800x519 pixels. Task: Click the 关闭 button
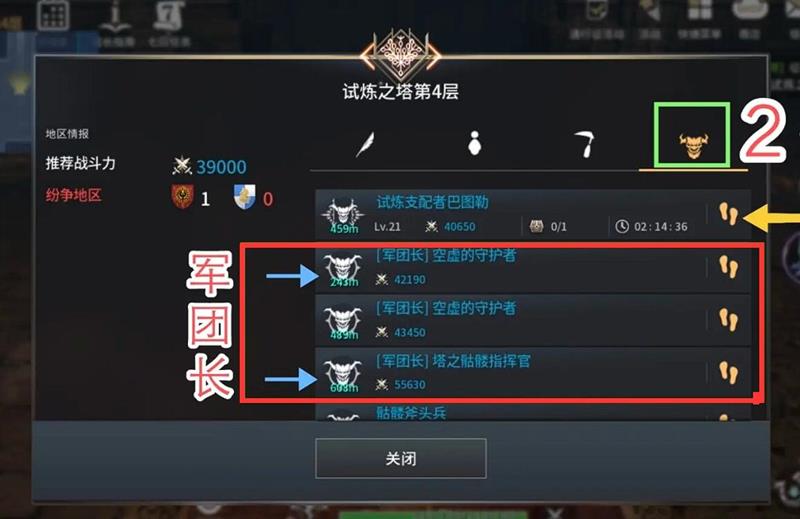pos(401,458)
